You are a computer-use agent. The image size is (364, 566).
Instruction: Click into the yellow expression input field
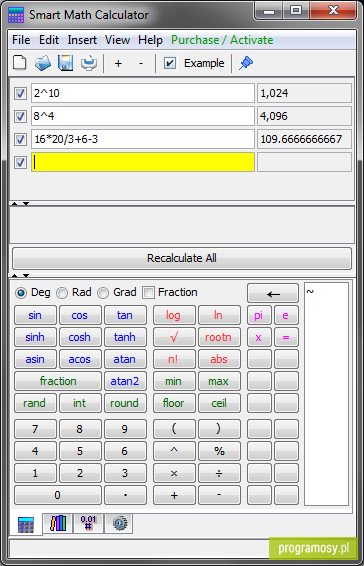[143, 162]
